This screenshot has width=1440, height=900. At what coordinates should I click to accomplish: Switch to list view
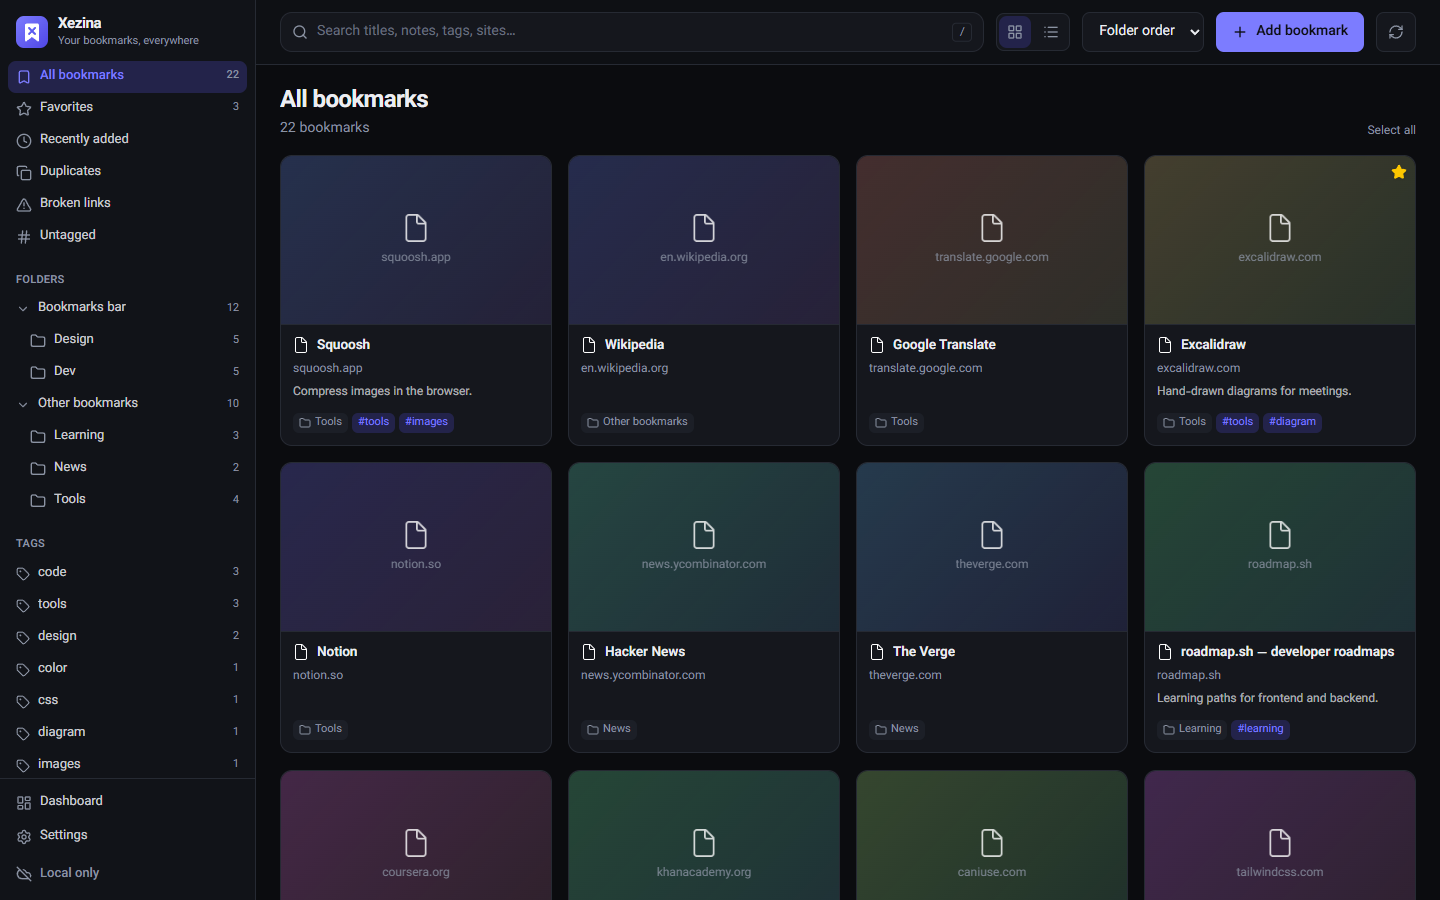coord(1051,32)
